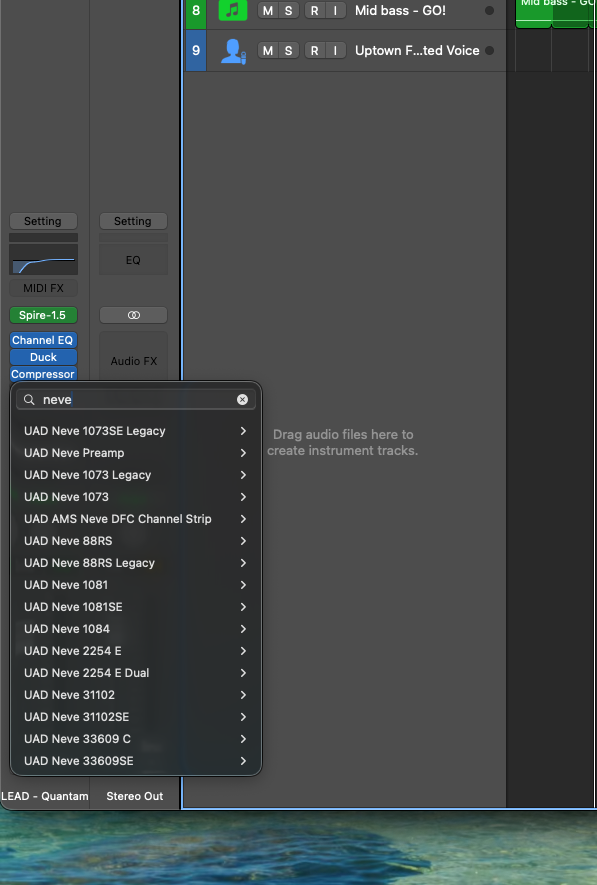Solo the Uptown F...ted Voice track

(288, 51)
